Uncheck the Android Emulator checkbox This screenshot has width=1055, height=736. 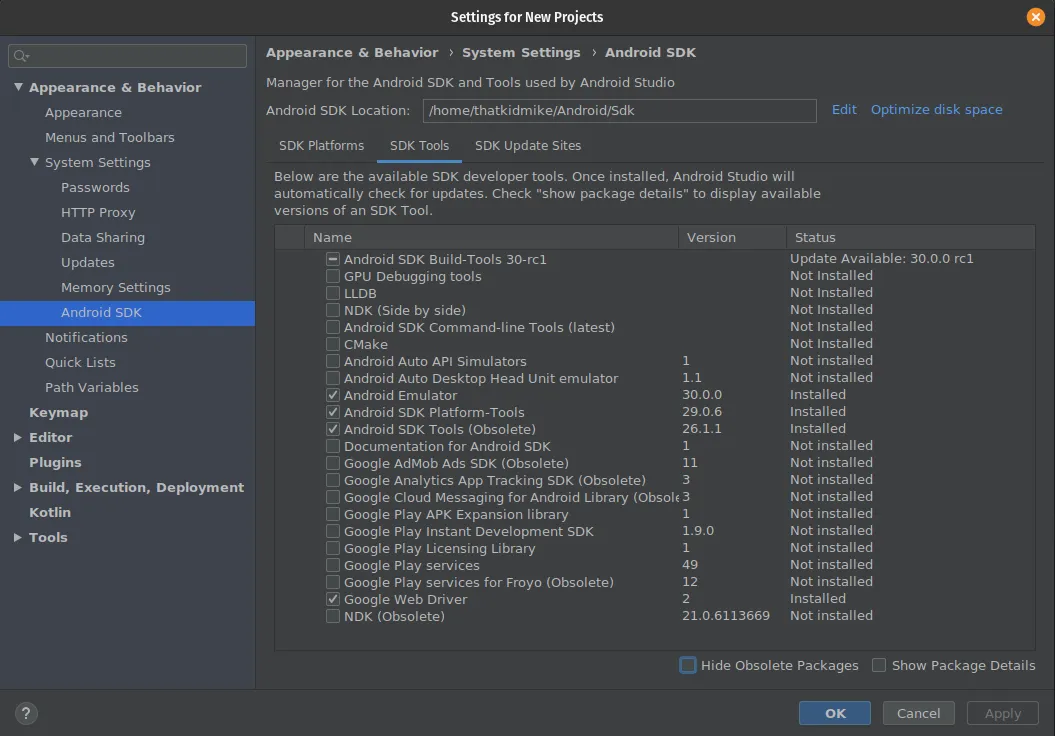333,395
